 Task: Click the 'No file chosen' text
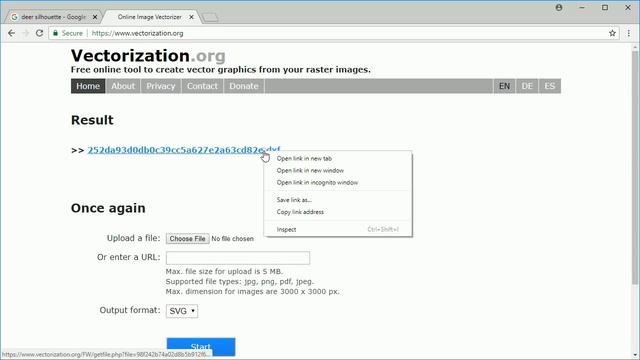(x=233, y=239)
